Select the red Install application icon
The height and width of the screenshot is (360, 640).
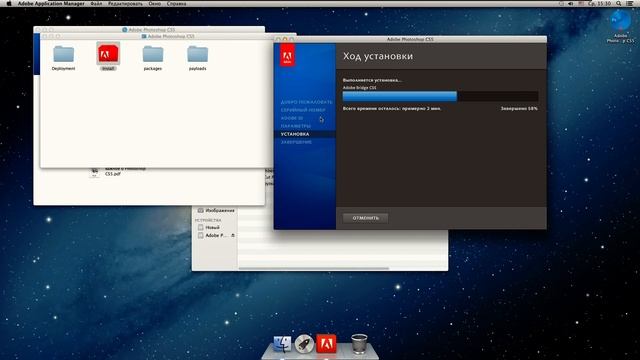click(x=108, y=54)
